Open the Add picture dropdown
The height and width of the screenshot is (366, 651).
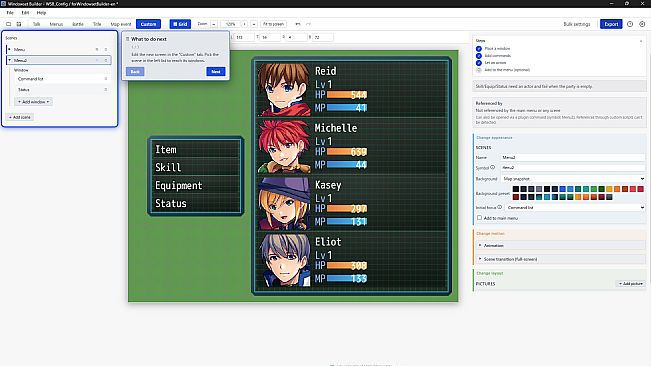[631, 283]
